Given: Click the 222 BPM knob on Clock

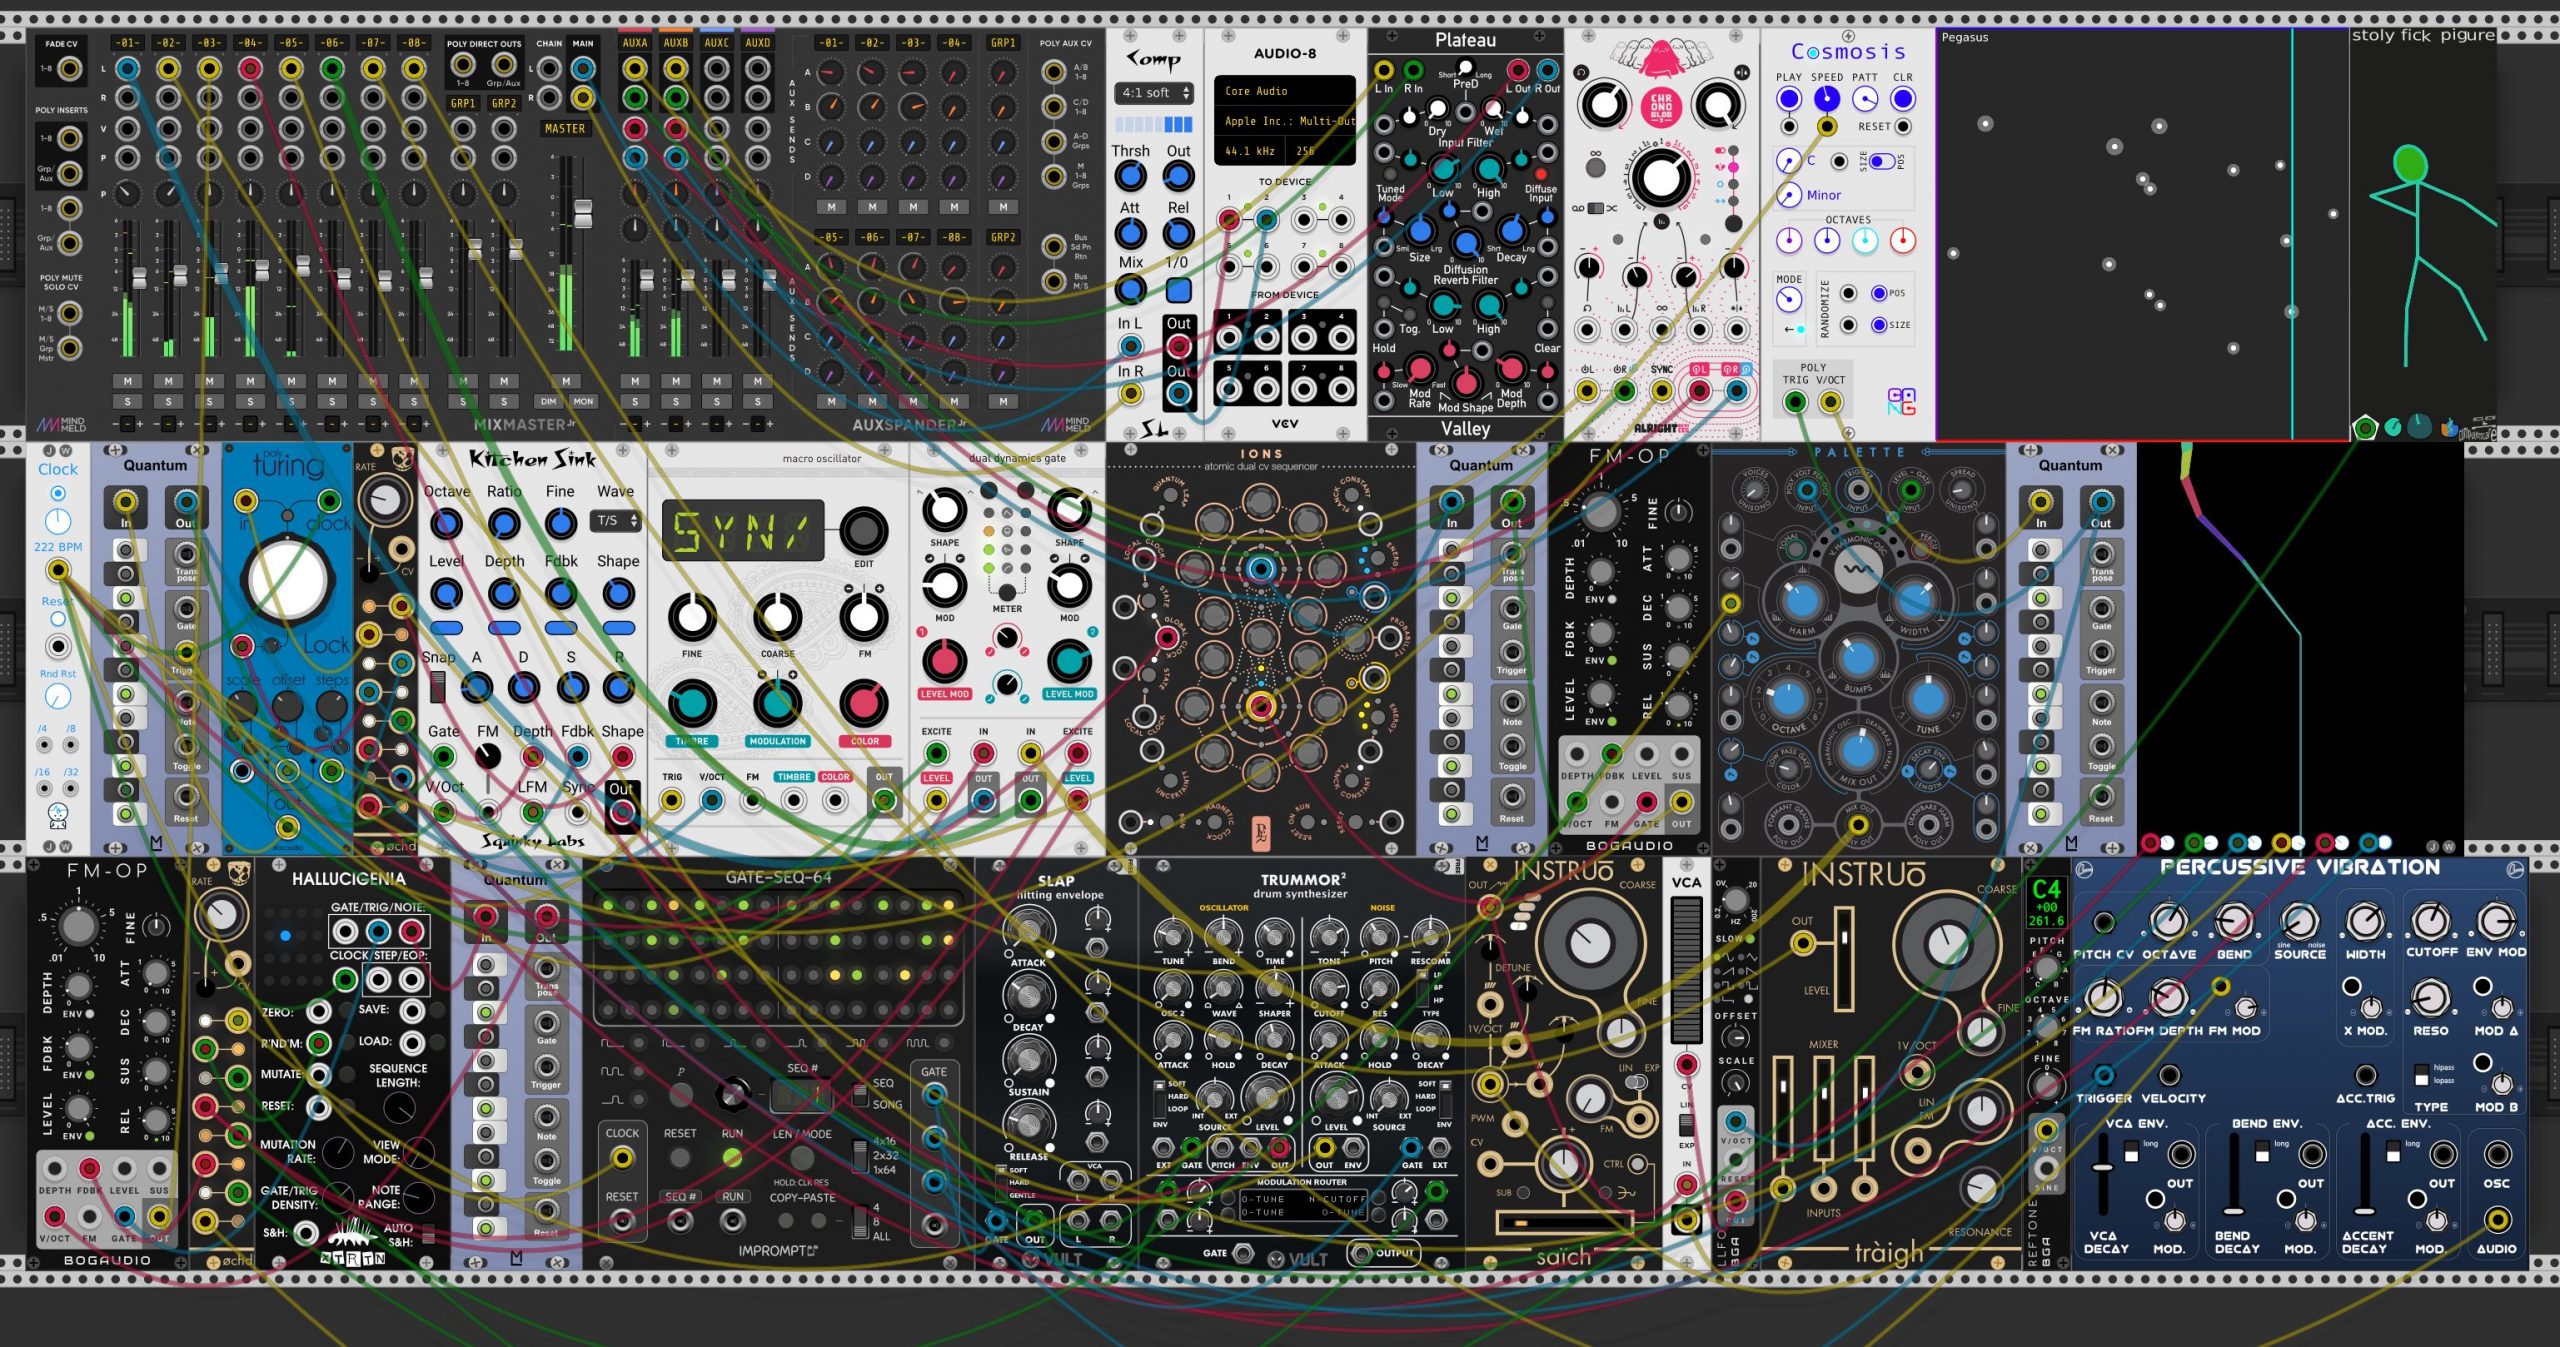Looking at the screenshot, I should point(58,521).
